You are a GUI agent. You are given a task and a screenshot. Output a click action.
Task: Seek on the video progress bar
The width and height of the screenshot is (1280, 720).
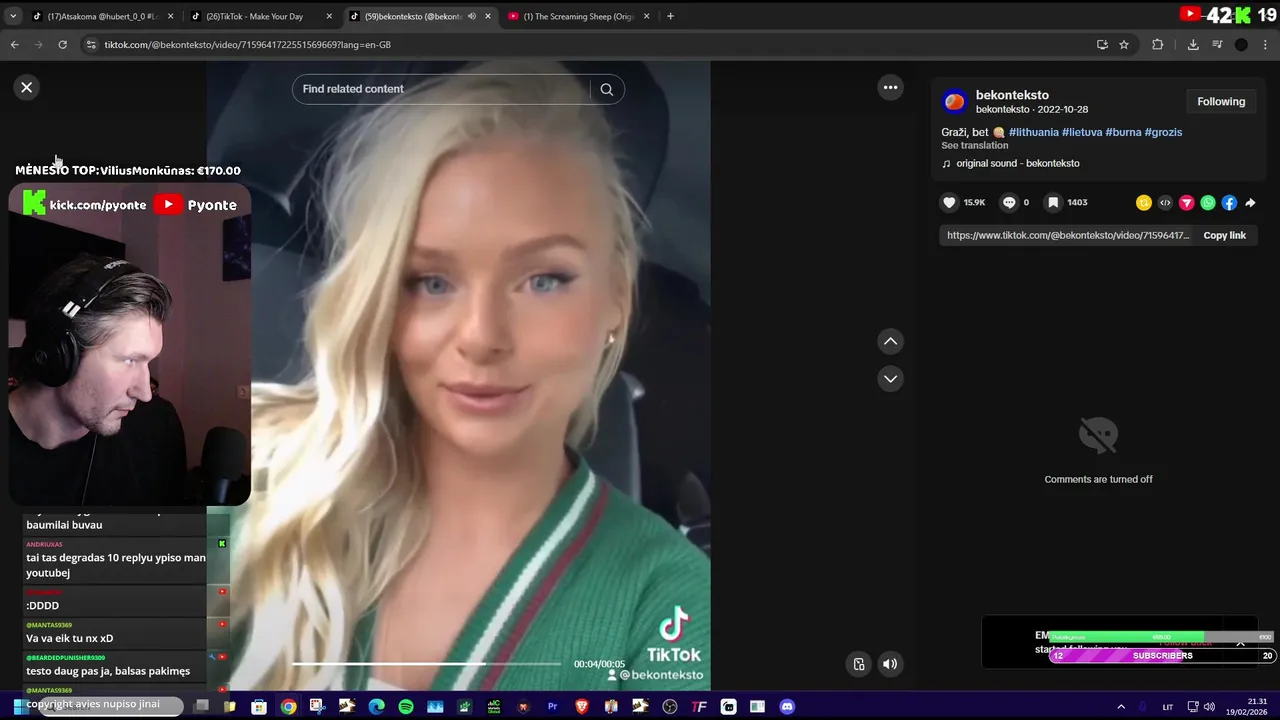(x=427, y=664)
